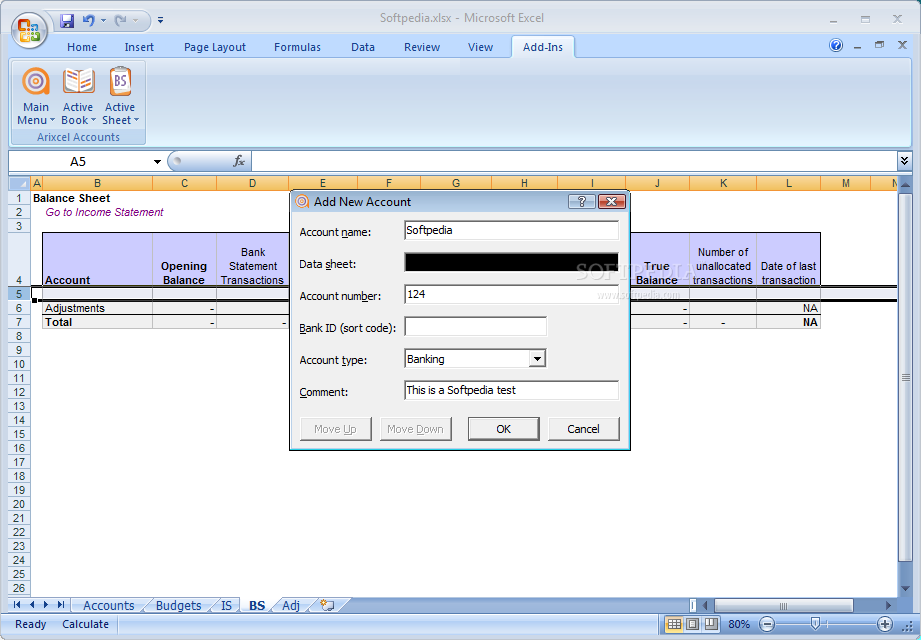Image resolution: width=921 pixels, height=640 pixels.
Task: Zoom in with the plus button
Action: pos(885,624)
